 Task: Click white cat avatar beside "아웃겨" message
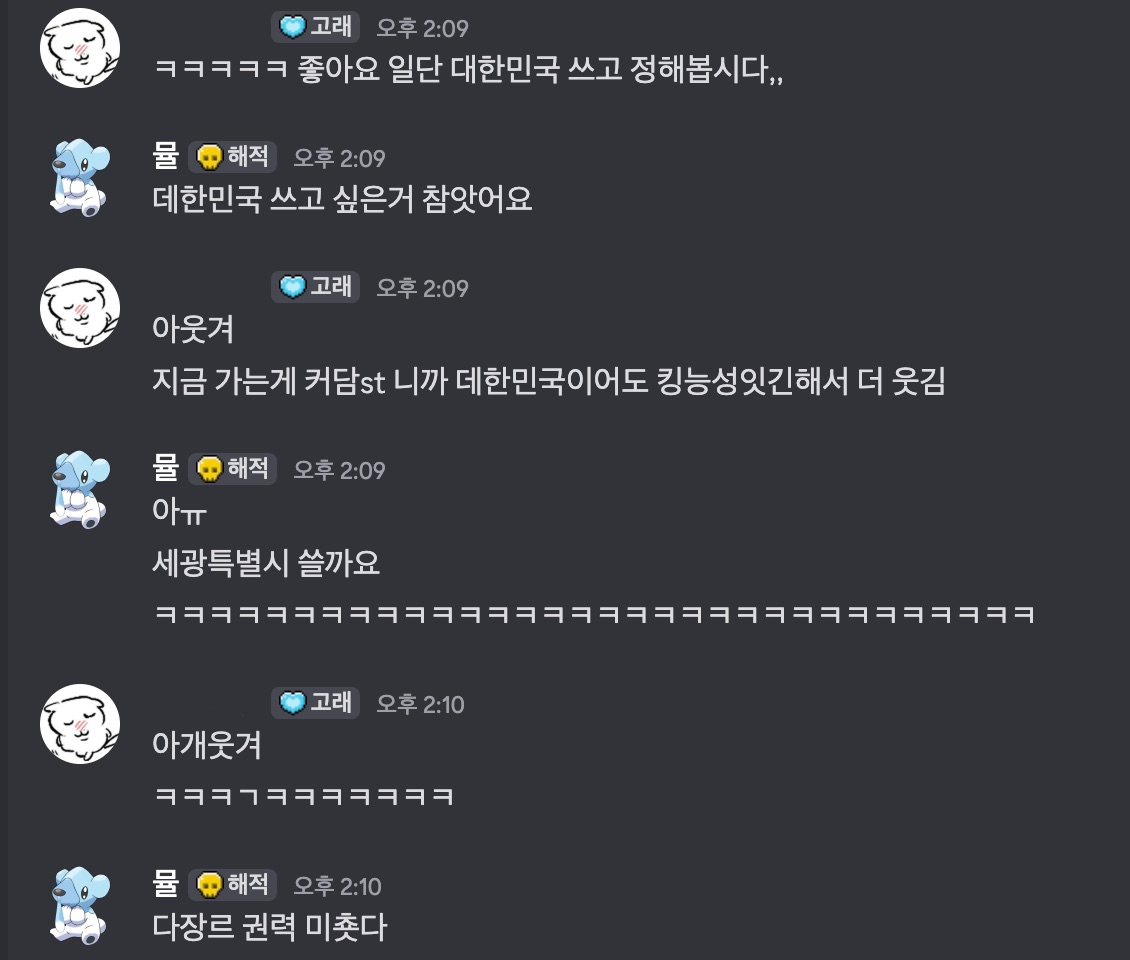(80, 308)
